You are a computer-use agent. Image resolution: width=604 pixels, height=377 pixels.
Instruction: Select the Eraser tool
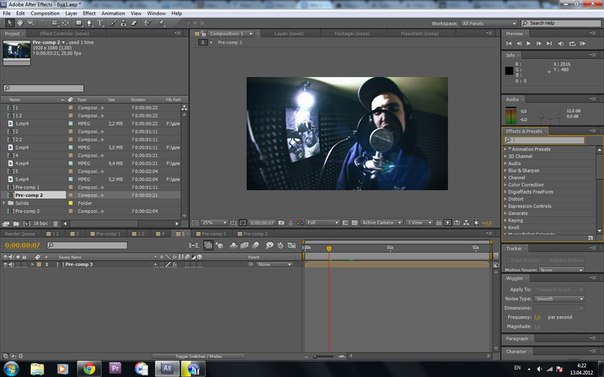point(134,23)
